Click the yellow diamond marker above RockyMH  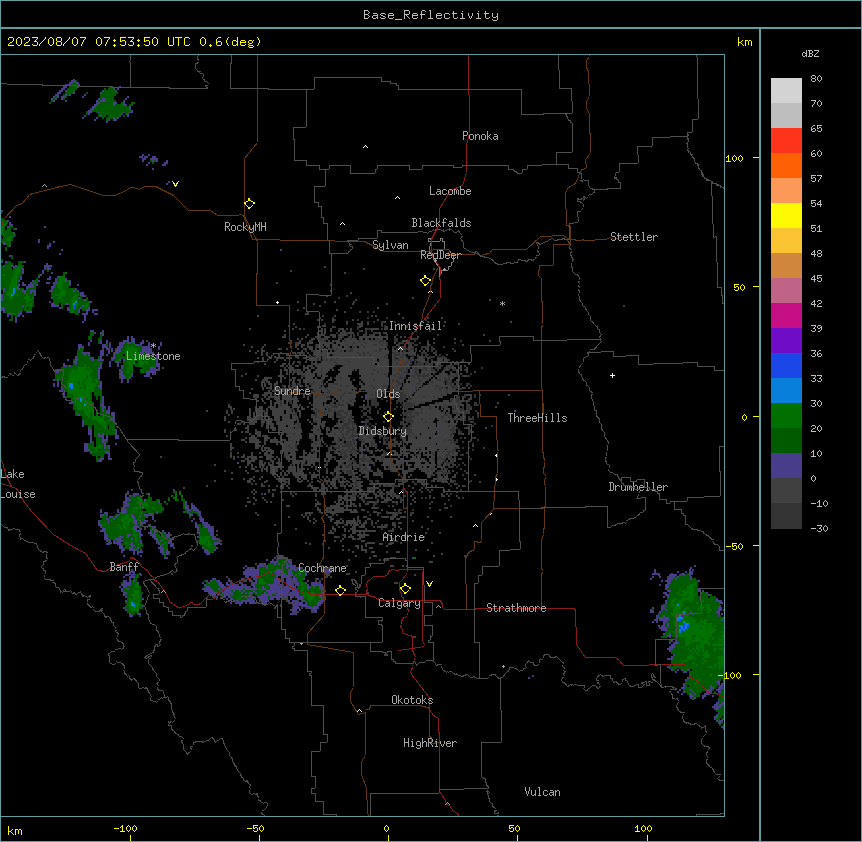coord(250,204)
